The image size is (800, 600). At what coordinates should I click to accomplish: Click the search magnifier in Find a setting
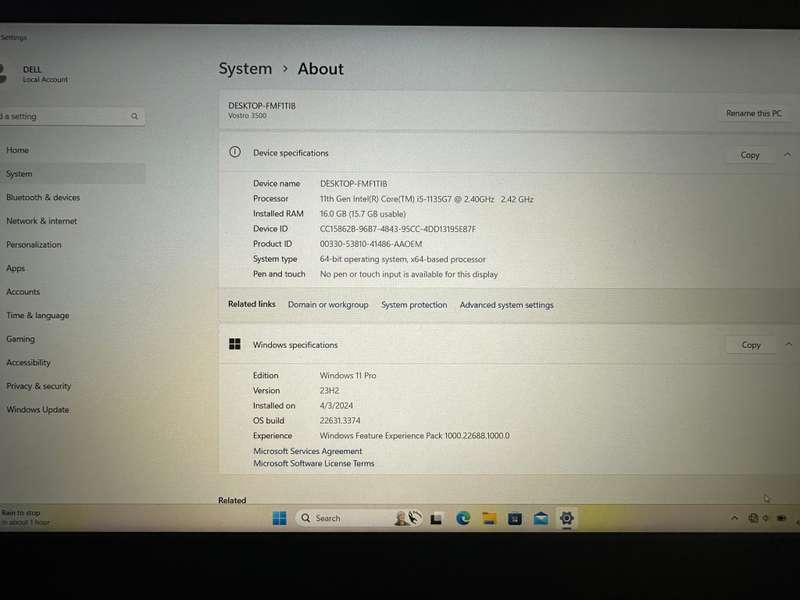pos(134,116)
